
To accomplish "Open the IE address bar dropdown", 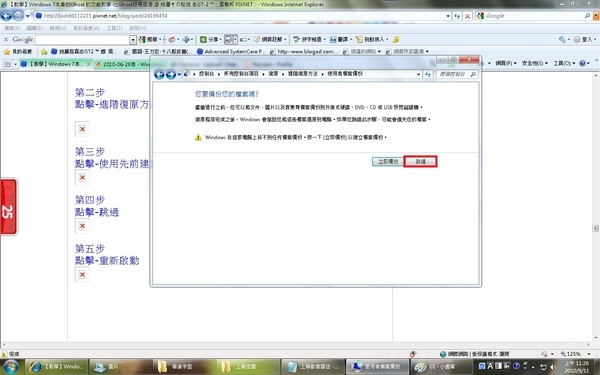I will [x=448, y=16].
